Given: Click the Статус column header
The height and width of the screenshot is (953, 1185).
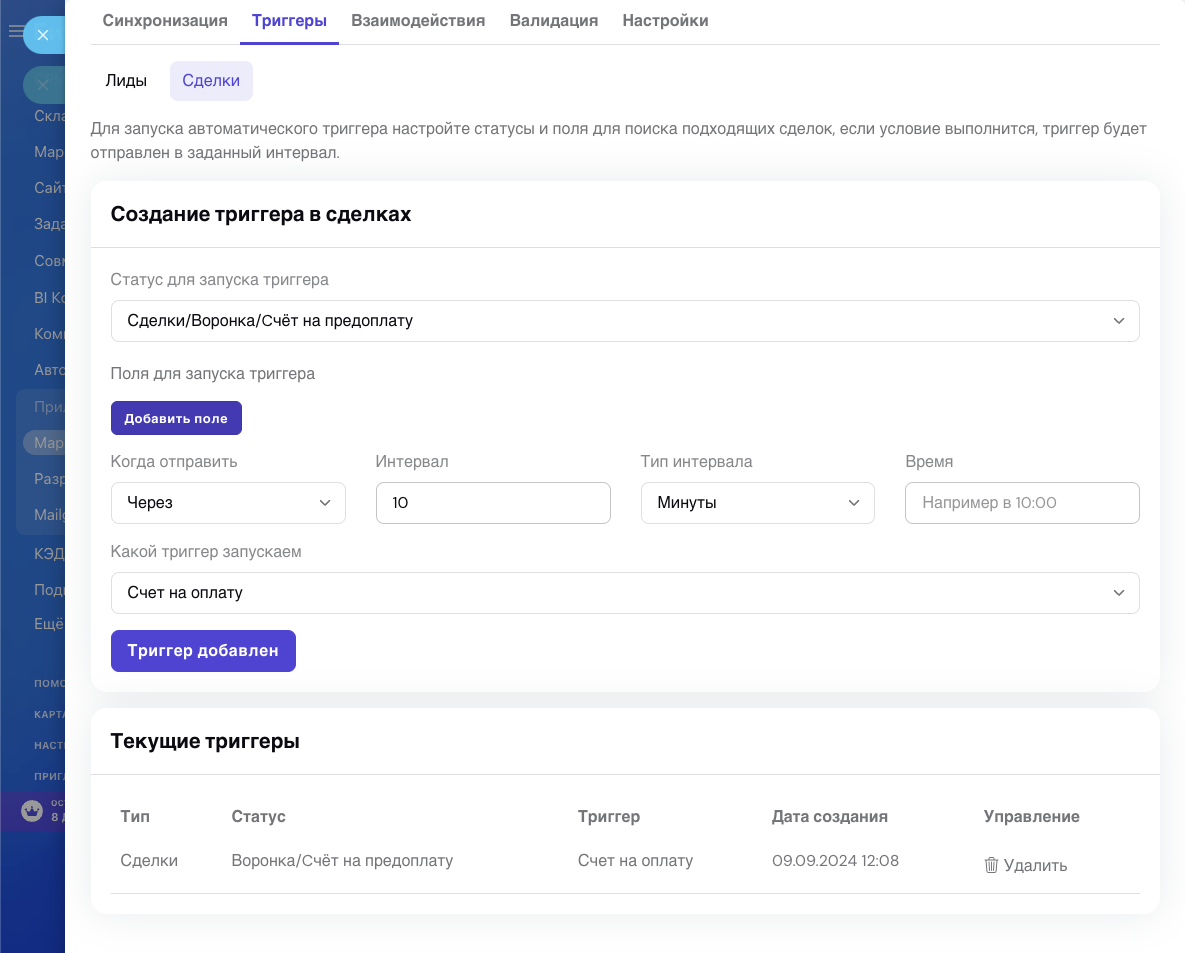Looking at the screenshot, I should [258, 816].
